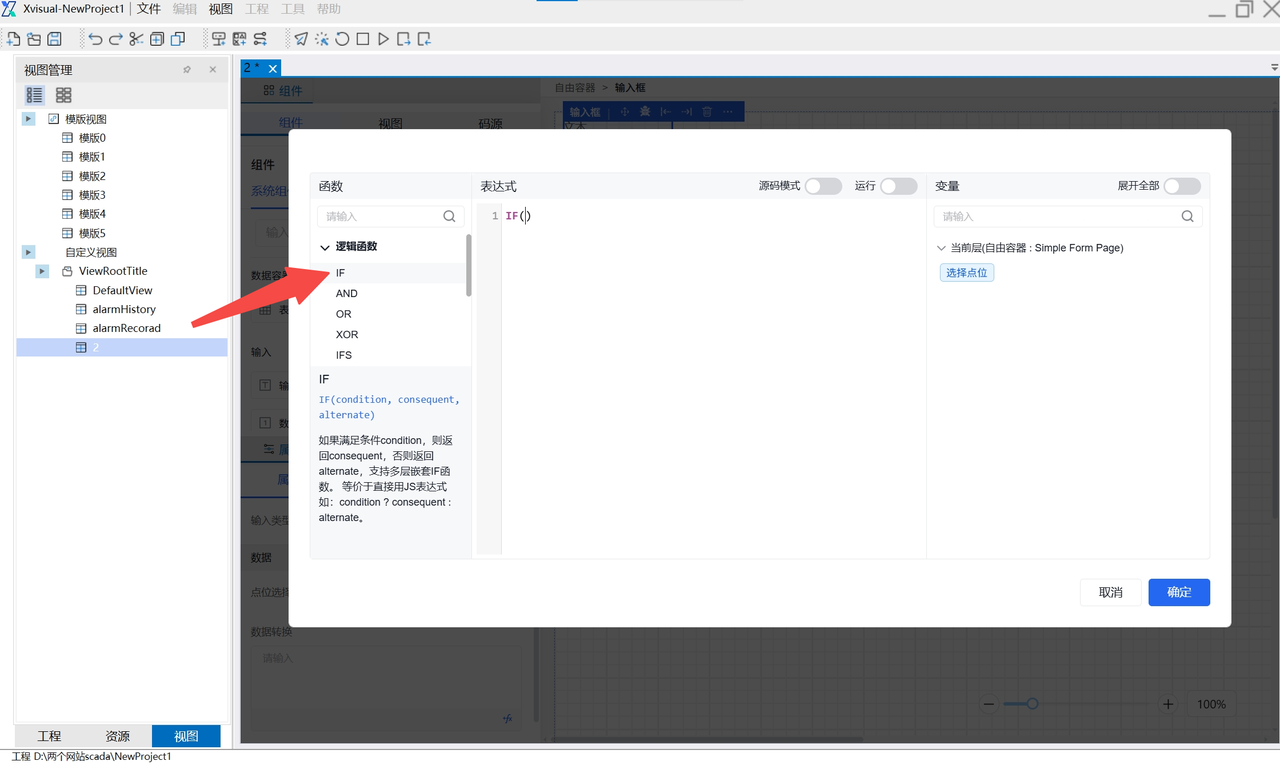Select 模版1 in the view tree
Viewport: 1280px width, 765px height.
[92, 157]
